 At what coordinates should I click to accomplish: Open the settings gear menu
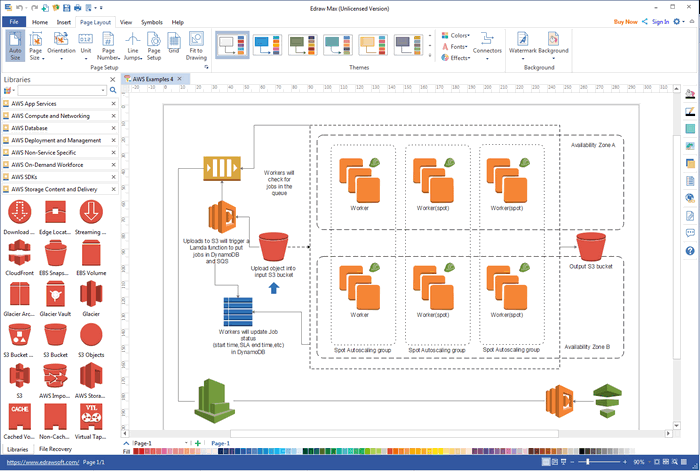tap(678, 21)
